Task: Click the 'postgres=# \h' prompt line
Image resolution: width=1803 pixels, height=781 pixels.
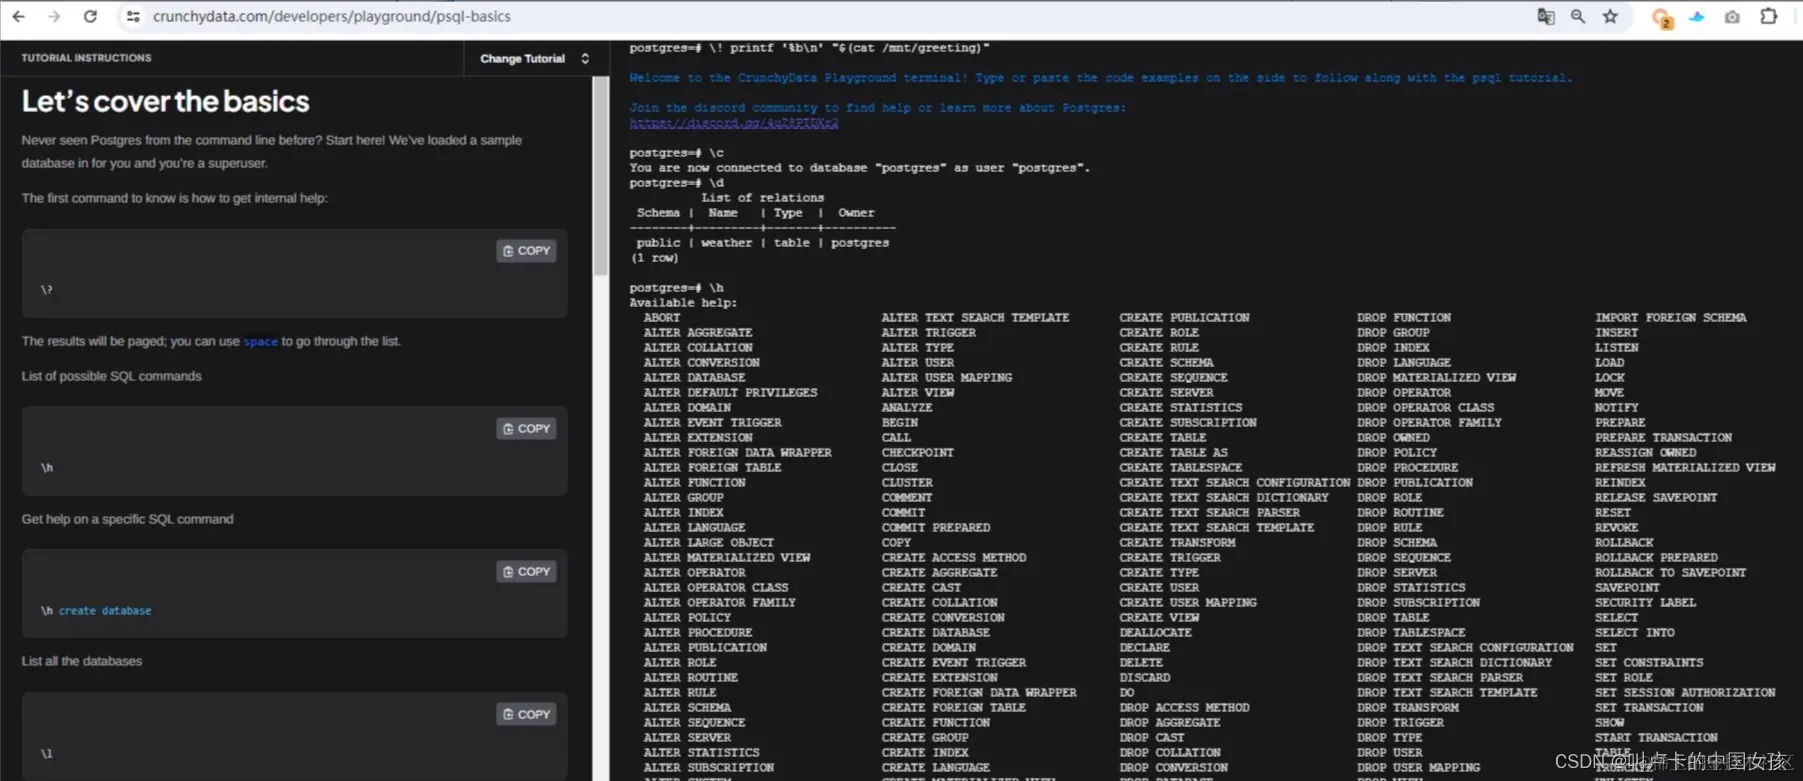Action: [676, 287]
